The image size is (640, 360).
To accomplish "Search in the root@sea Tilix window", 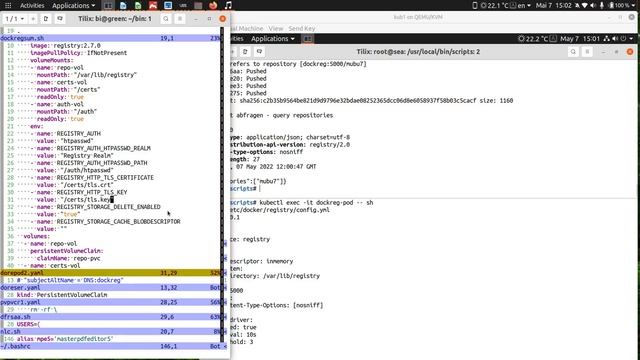I will [x=573, y=52].
